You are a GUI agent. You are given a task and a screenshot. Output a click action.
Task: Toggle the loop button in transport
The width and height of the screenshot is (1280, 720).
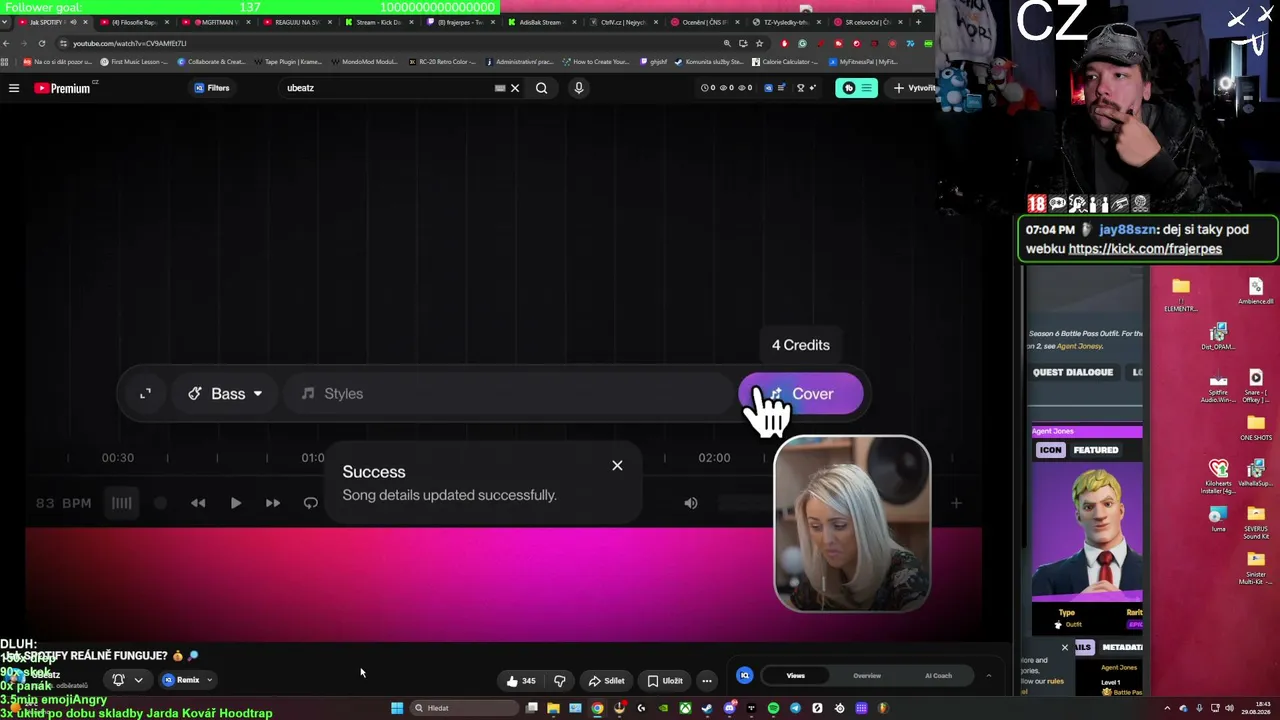pyautogui.click(x=311, y=503)
